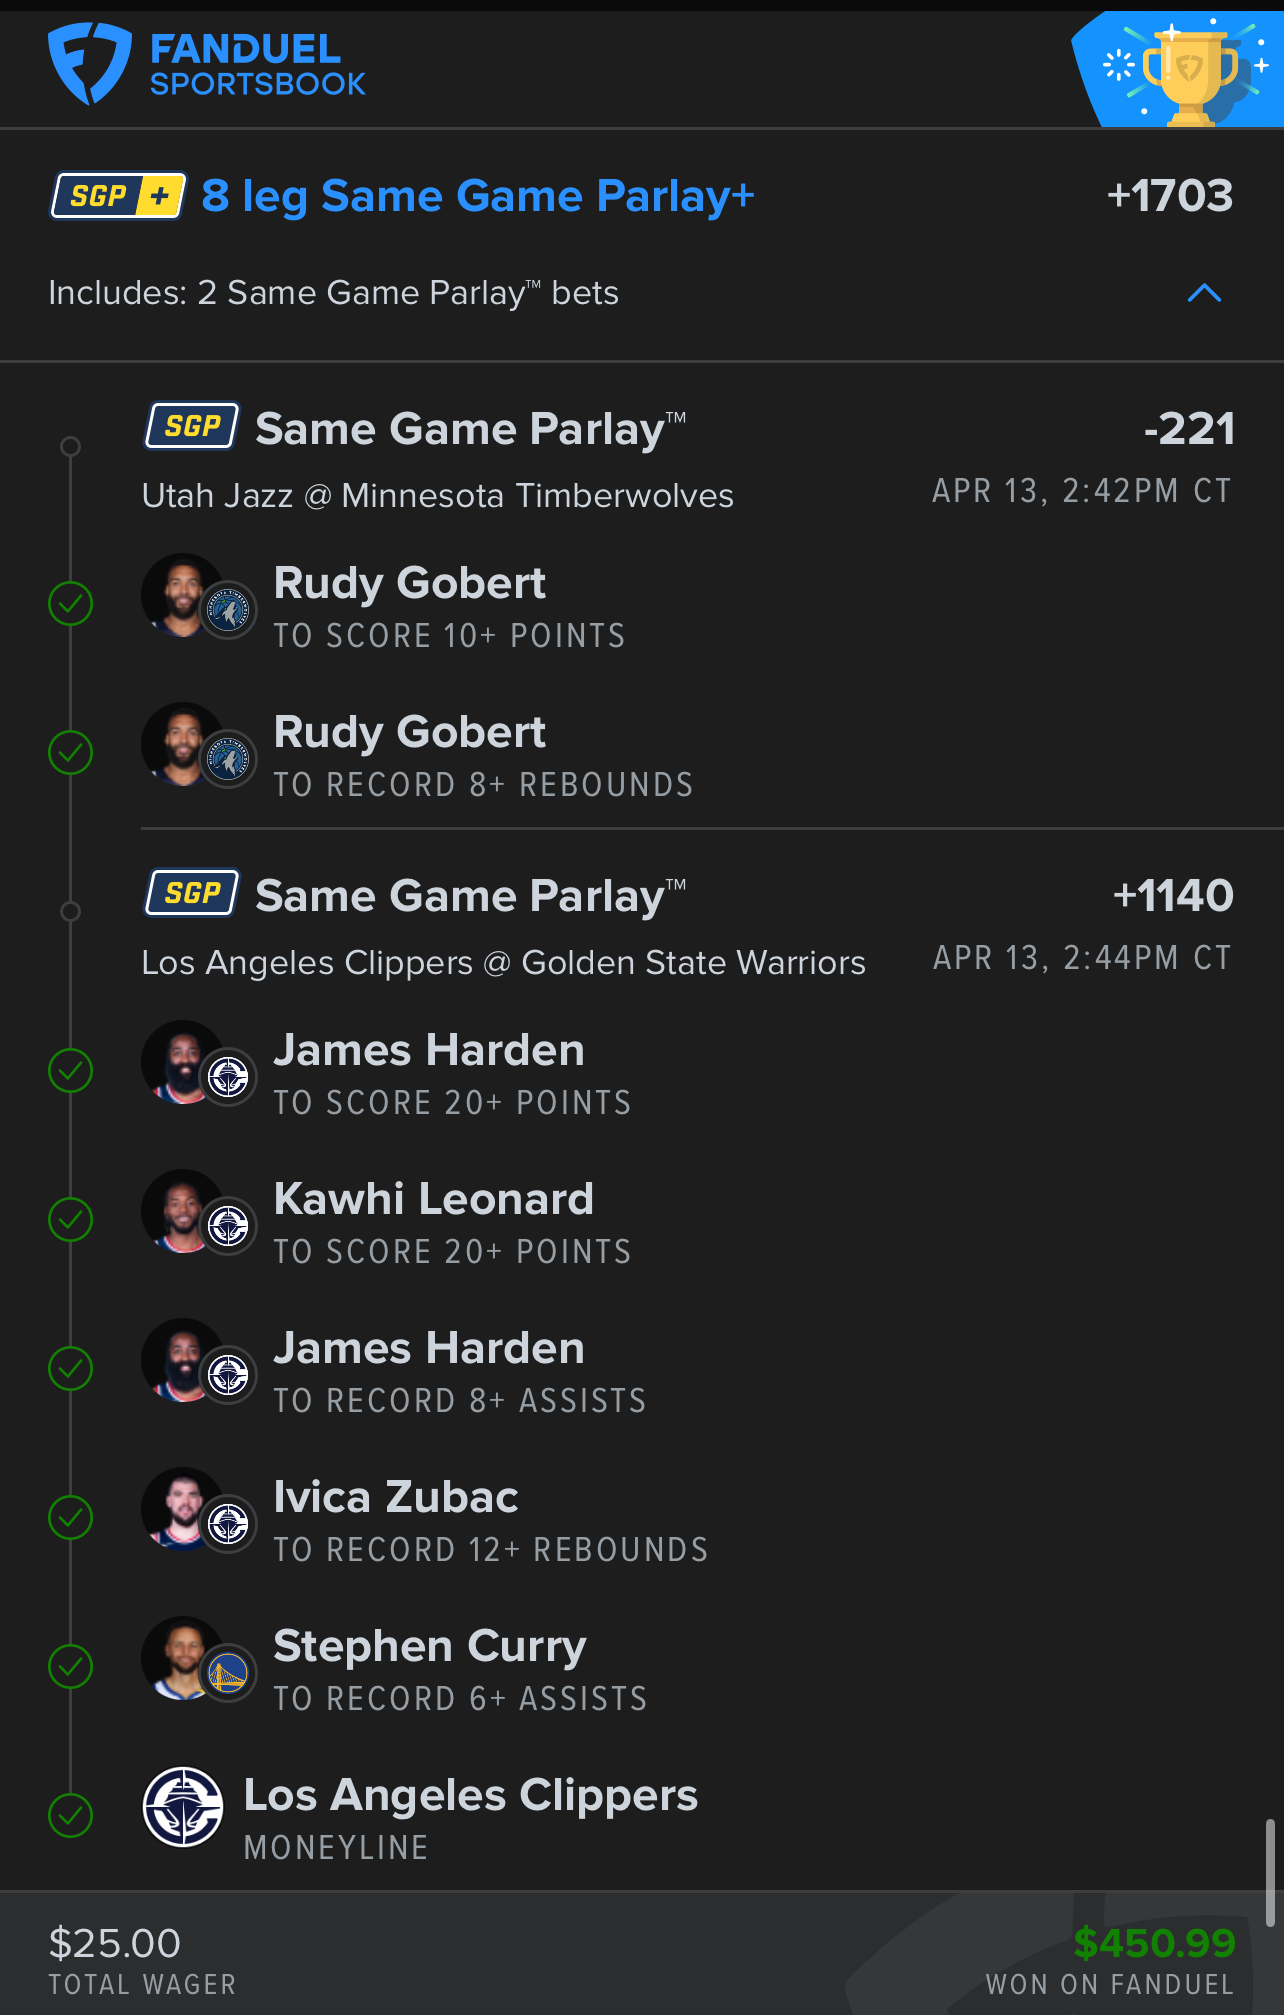
Task: Collapse the Clippers parlay timeline node
Action: pos(70,912)
